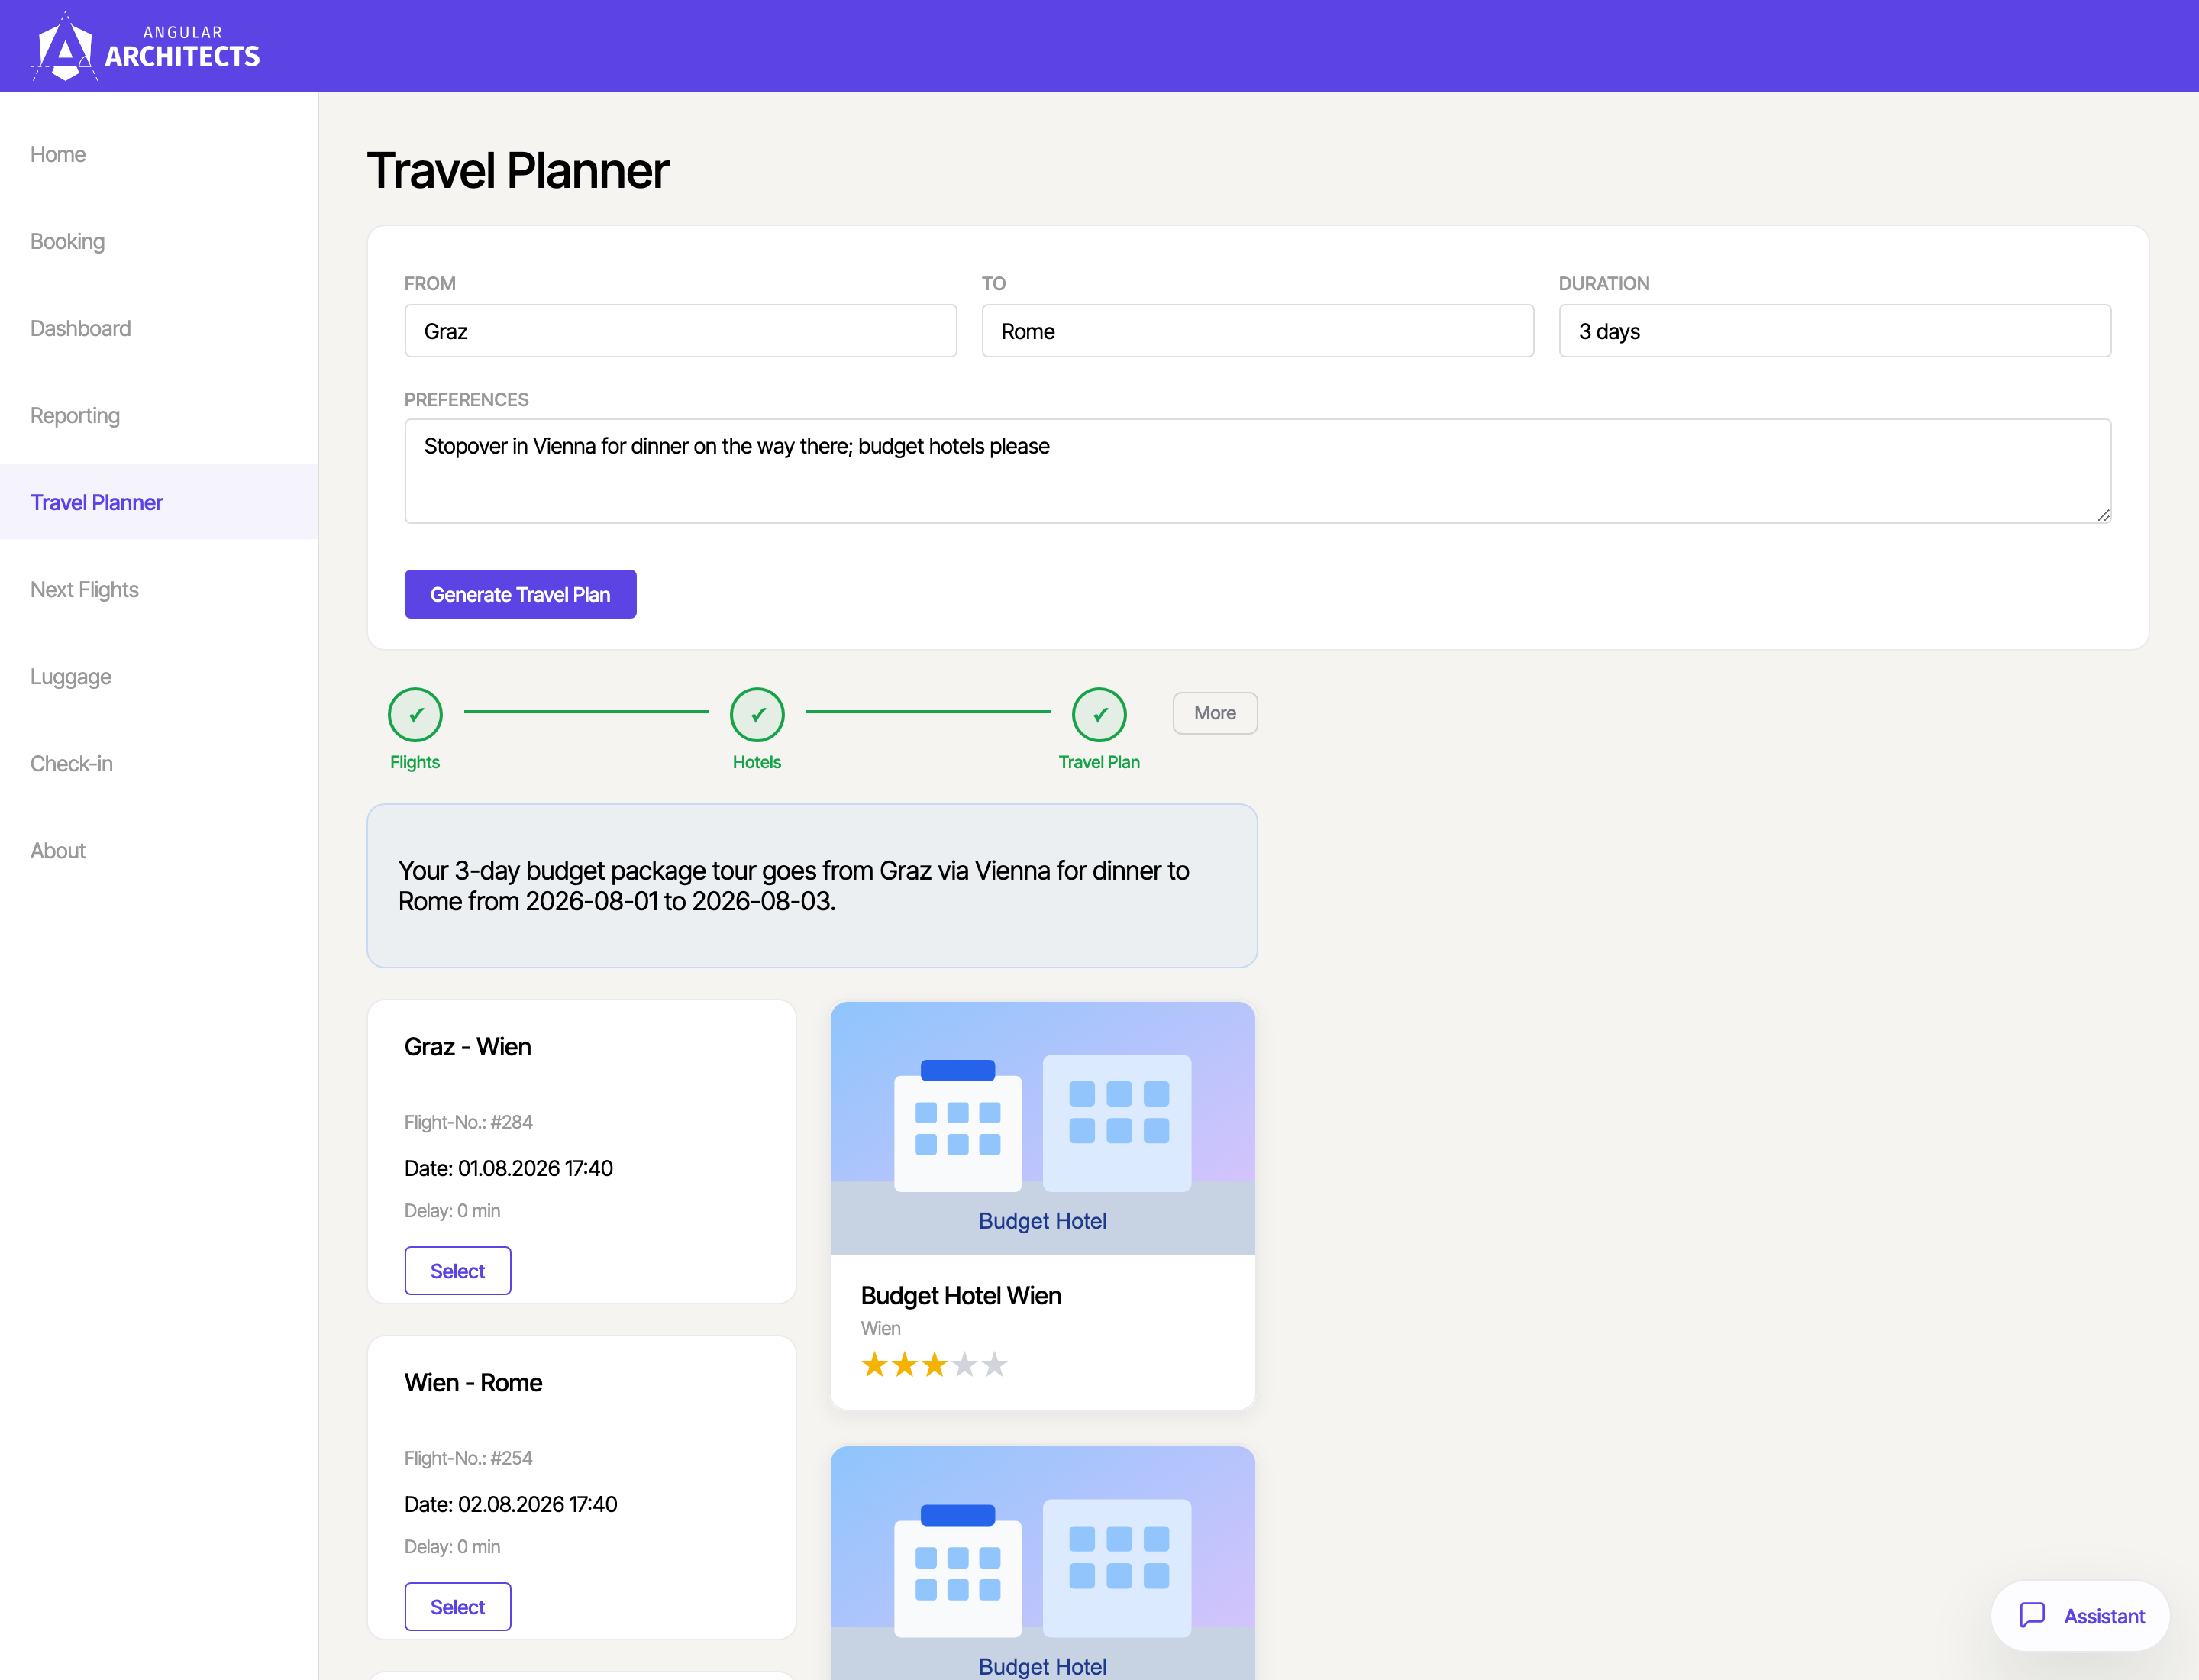
Task: Click the Budget Hotel Wien title
Action: click(961, 1295)
